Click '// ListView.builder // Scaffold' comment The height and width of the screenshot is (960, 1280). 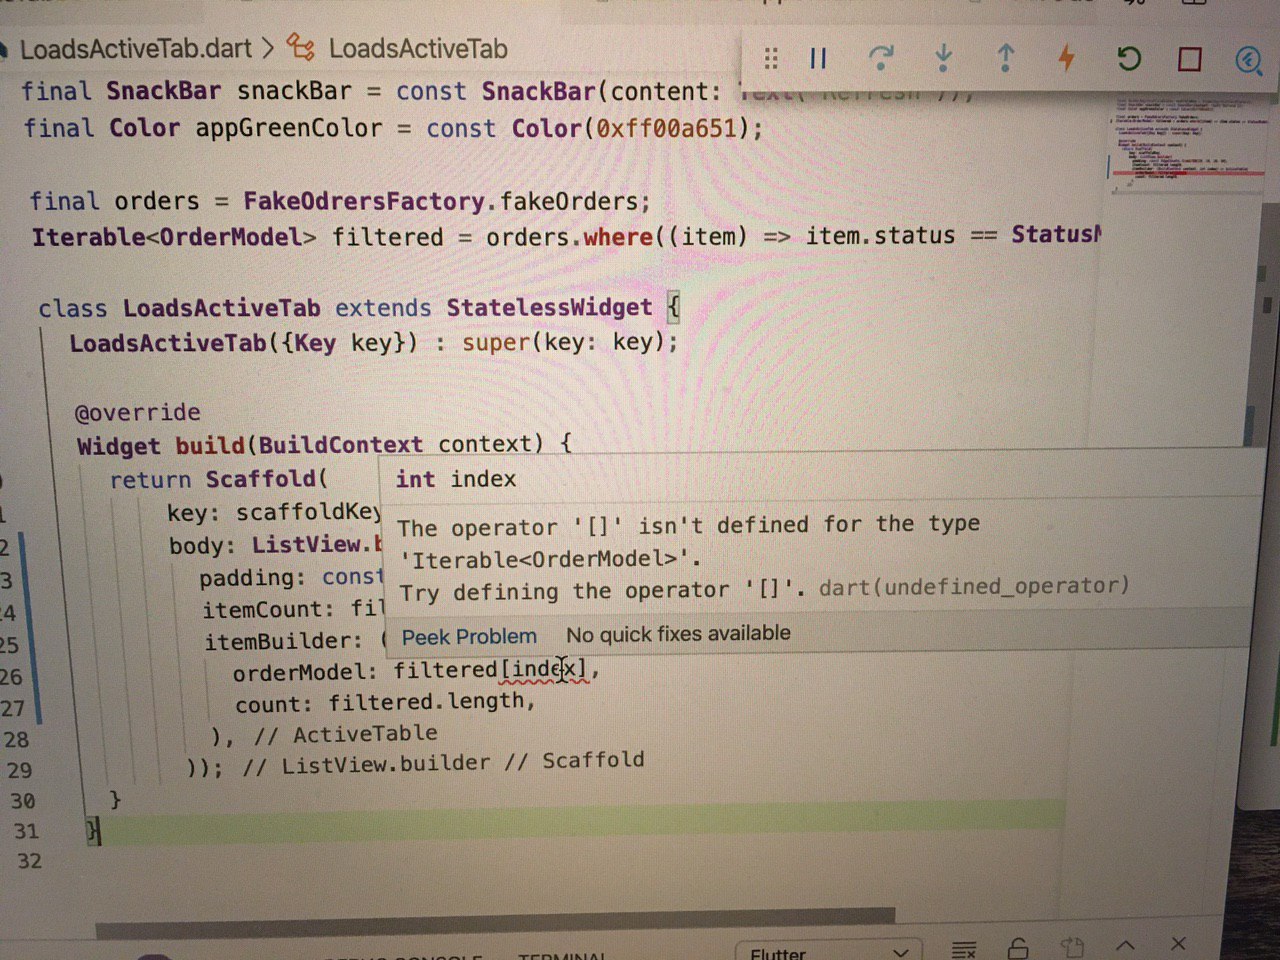(443, 763)
